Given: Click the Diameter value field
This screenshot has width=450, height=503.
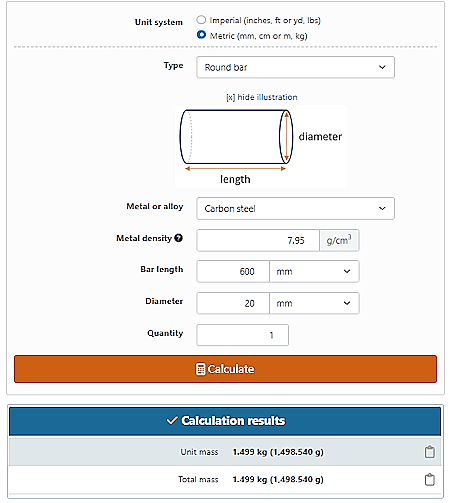Looking at the screenshot, I should tap(233, 303).
